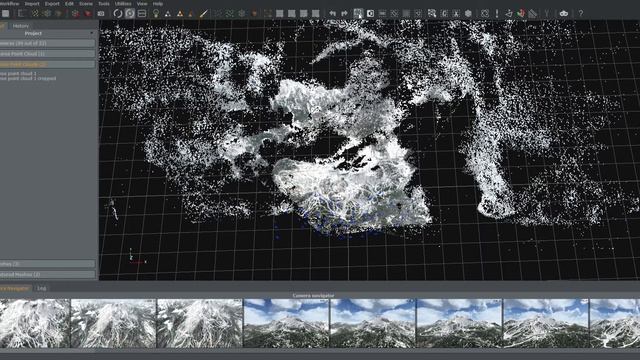Click the Y-shaped fork icon
640x360 pixels.
tap(546, 13)
